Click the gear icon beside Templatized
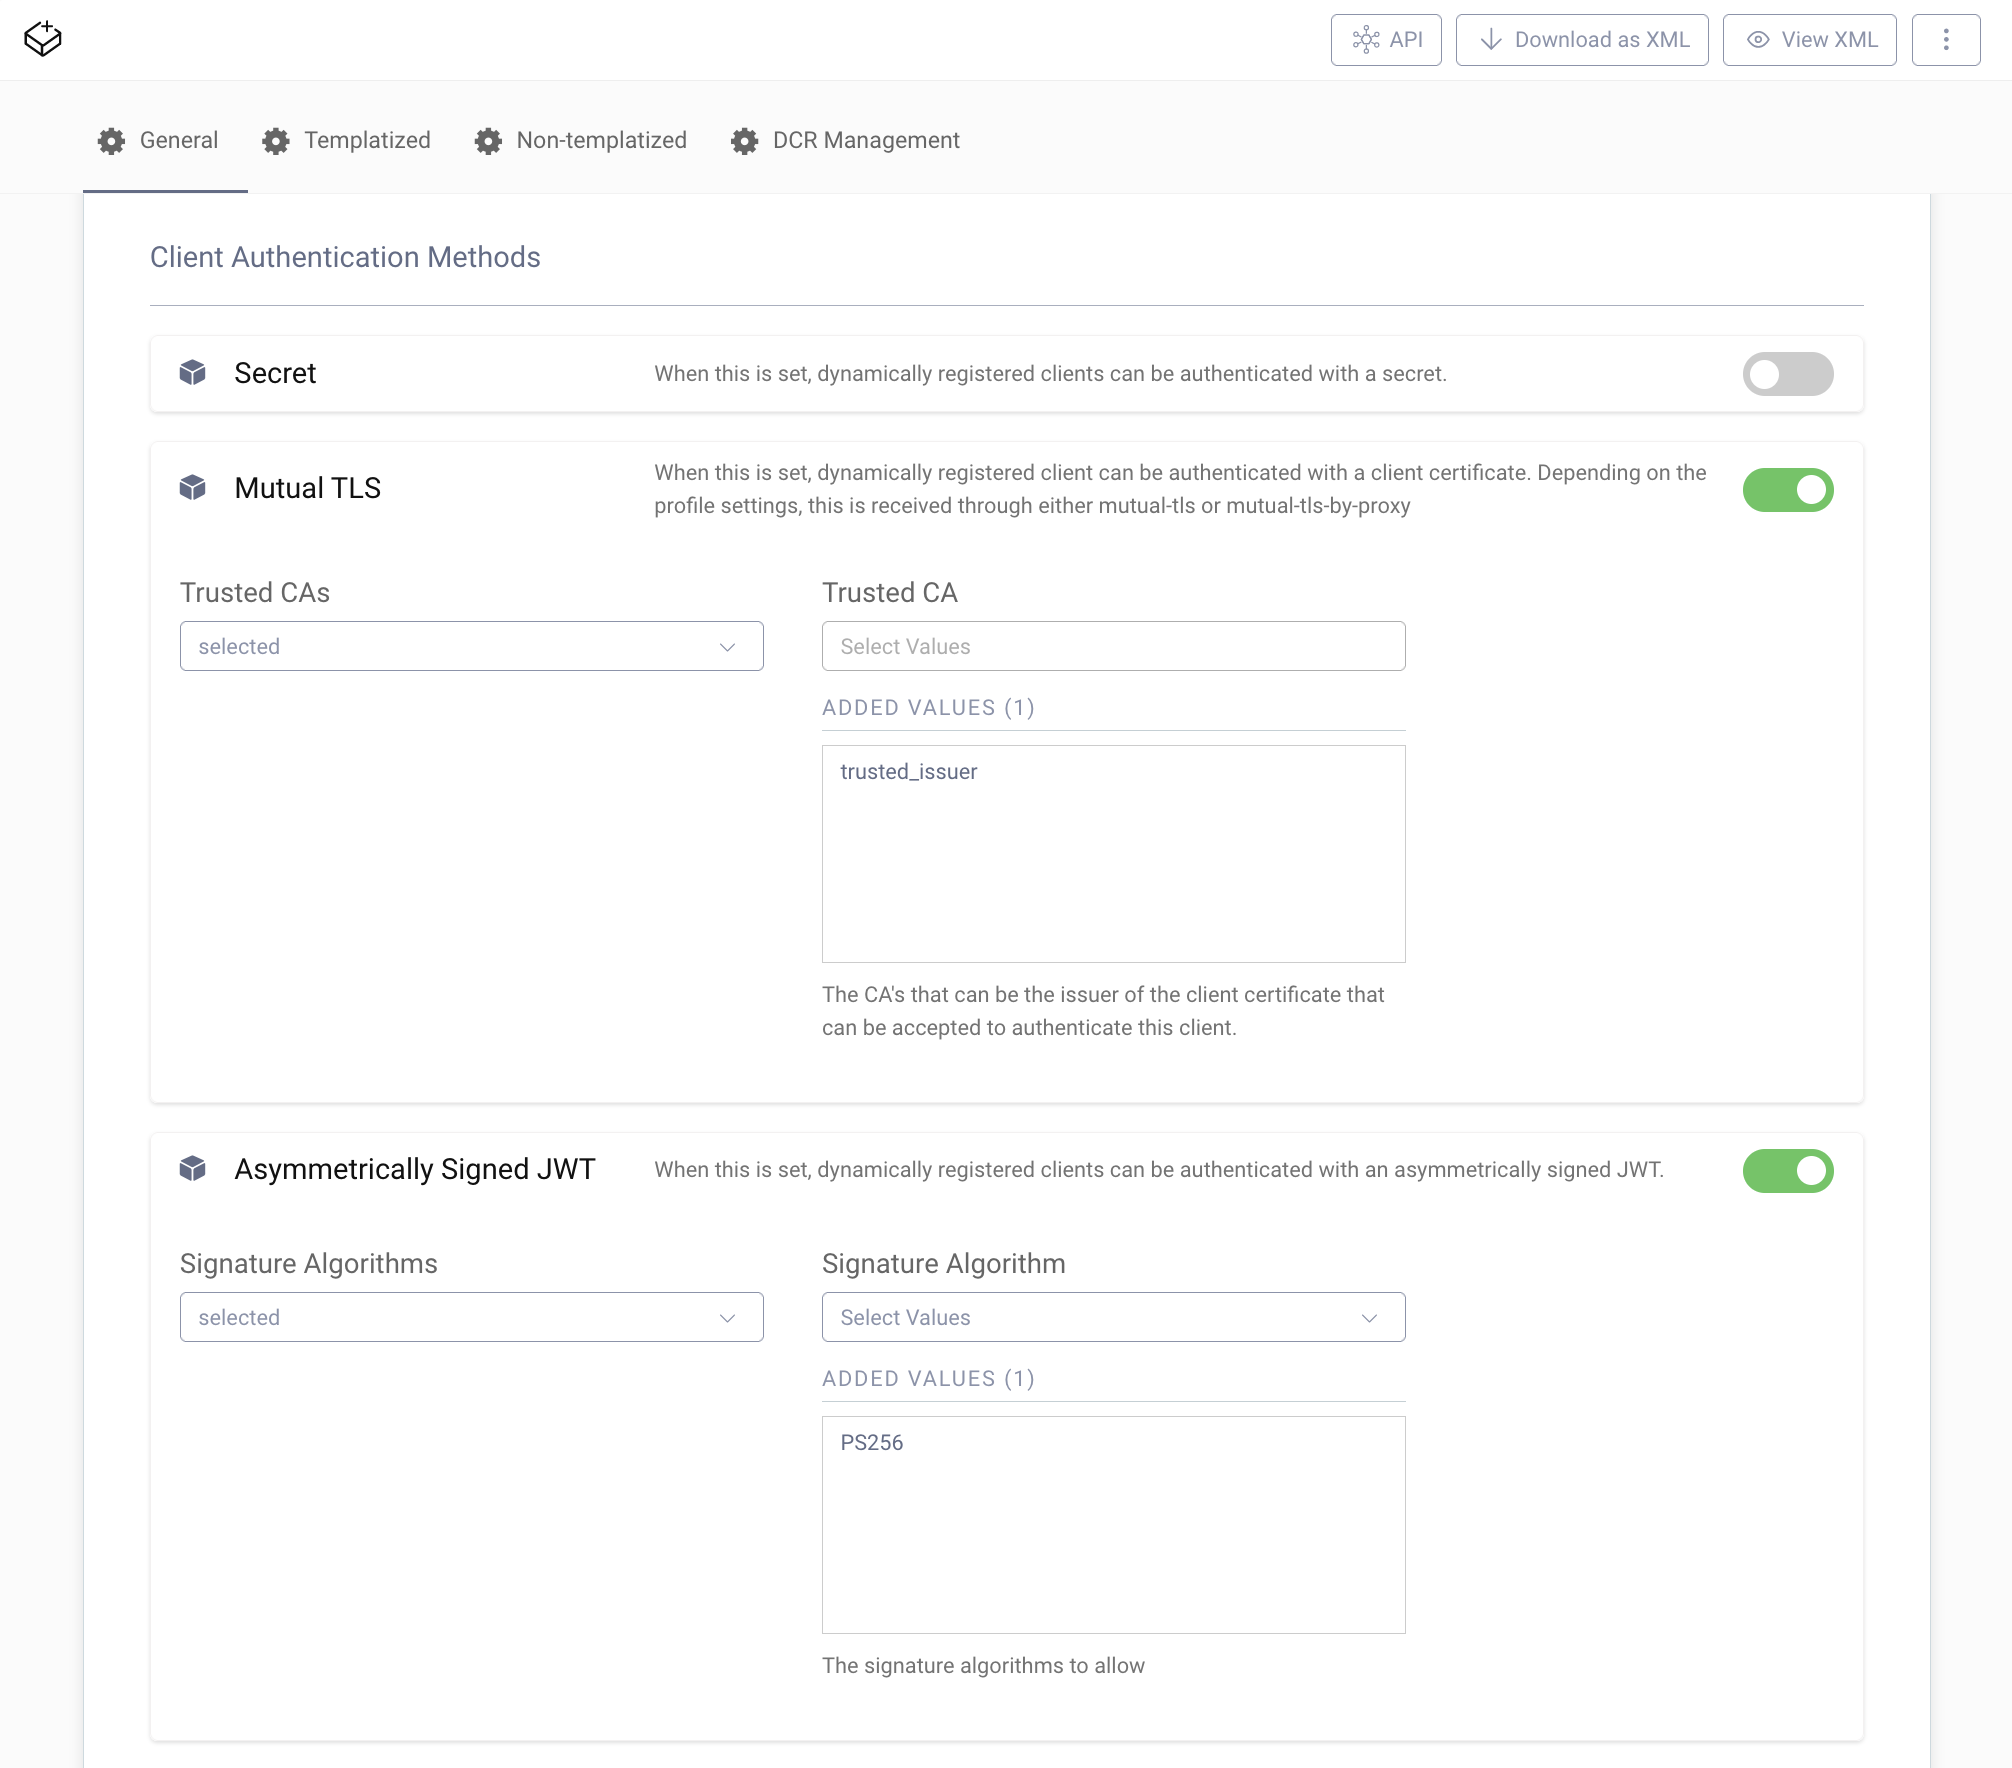The width and height of the screenshot is (2012, 1768). point(276,141)
